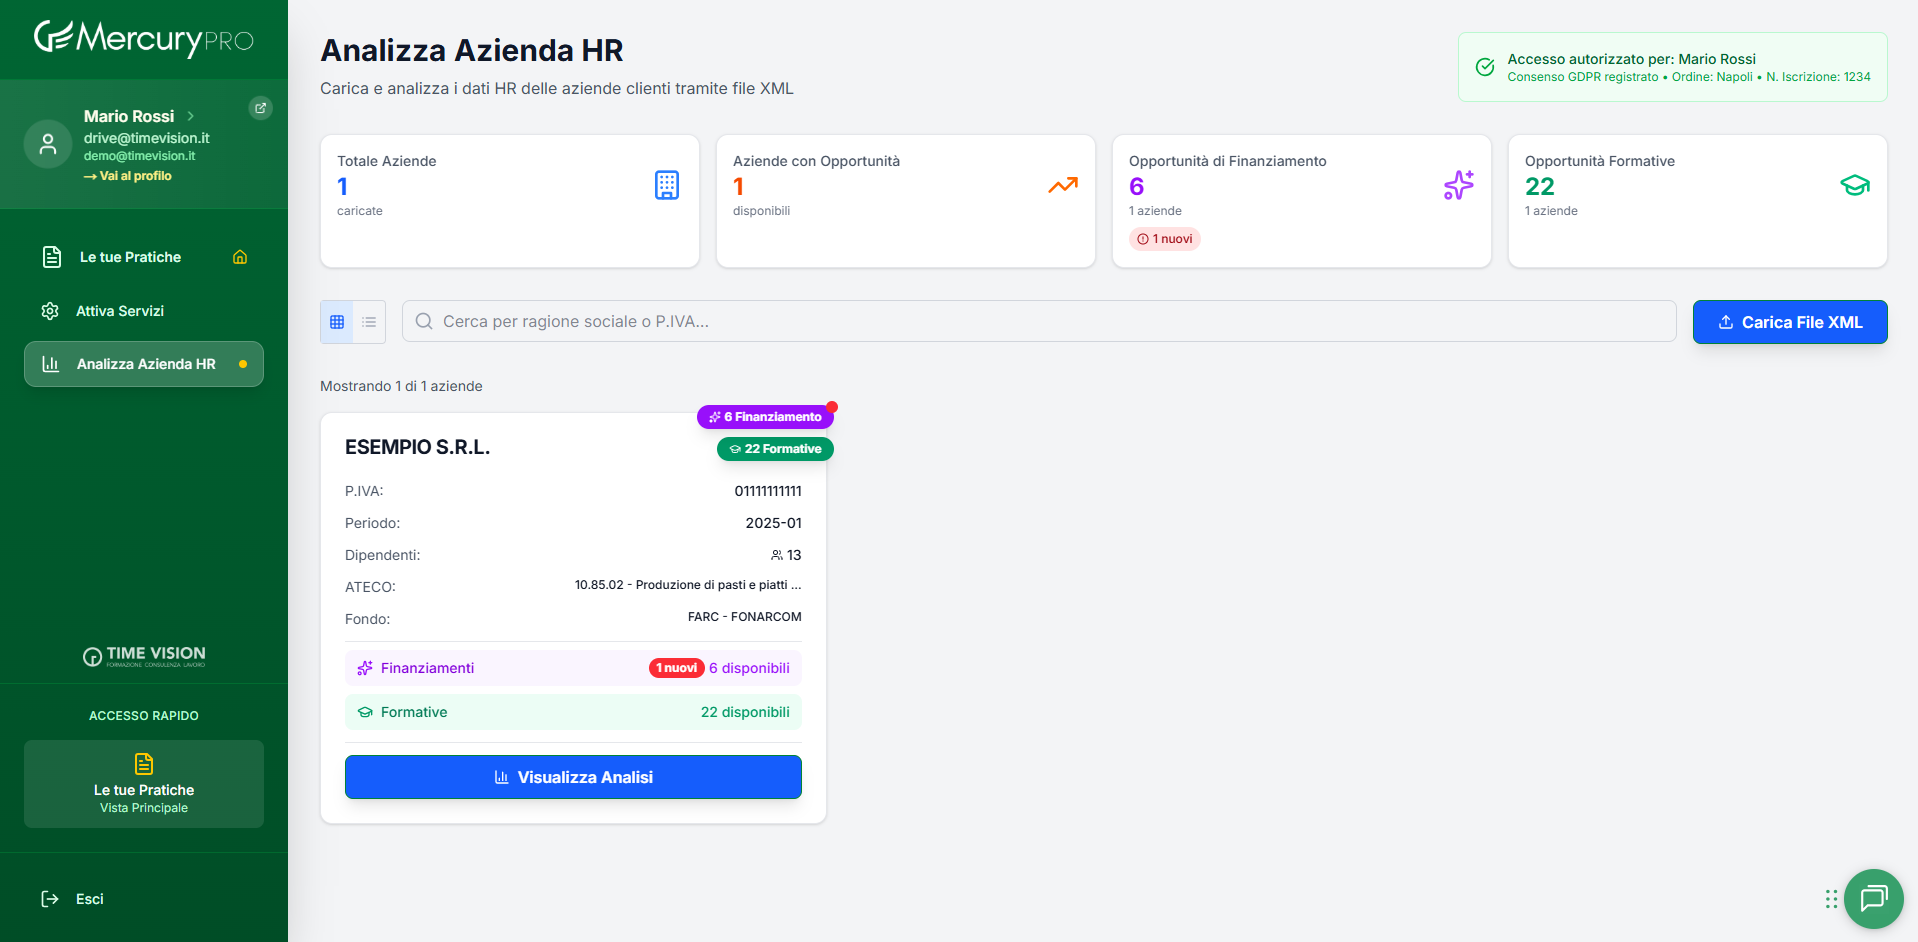
Task: Click the graduation cap icon in Opportunità Formative
Action: [1854, 185]
